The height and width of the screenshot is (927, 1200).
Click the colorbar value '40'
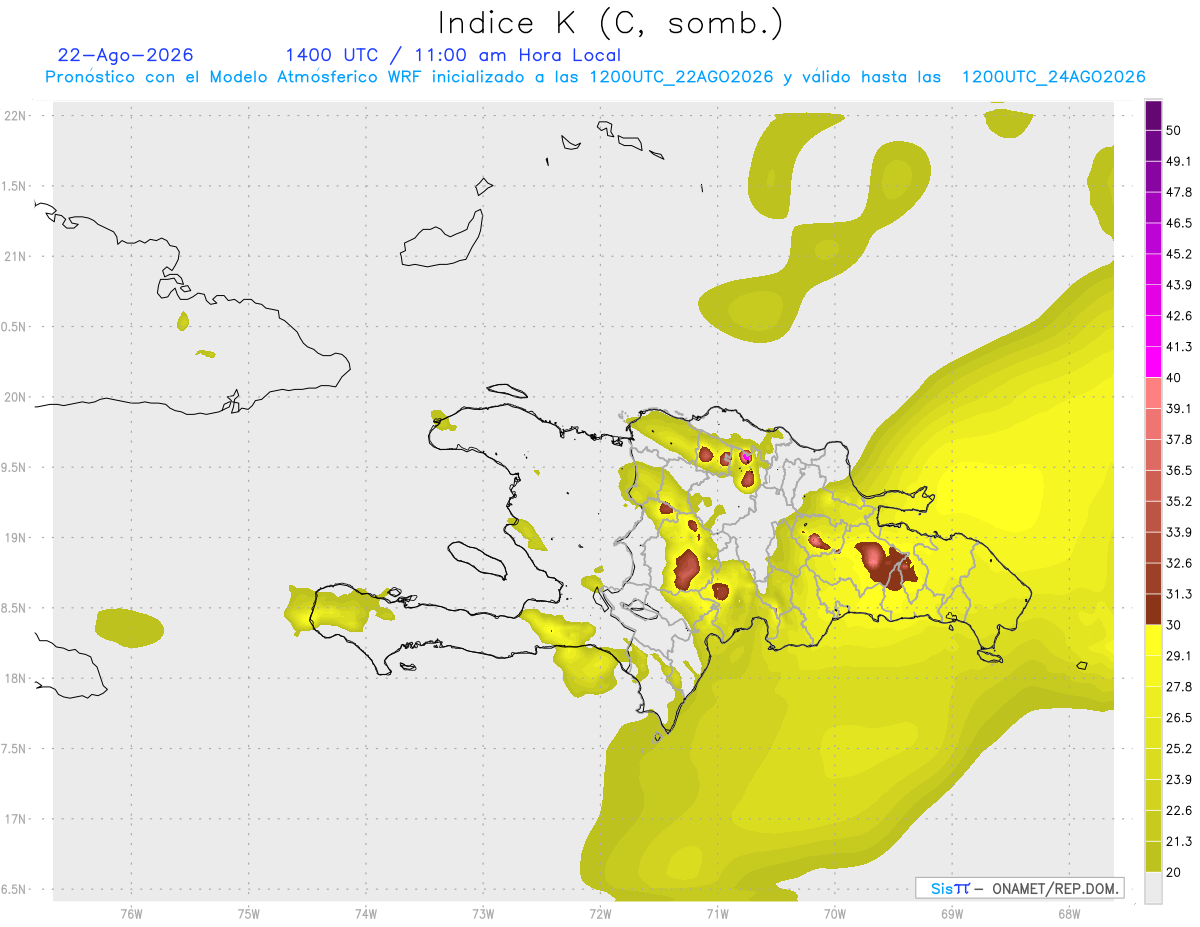pyautogui.click(x=1174, y=378)
